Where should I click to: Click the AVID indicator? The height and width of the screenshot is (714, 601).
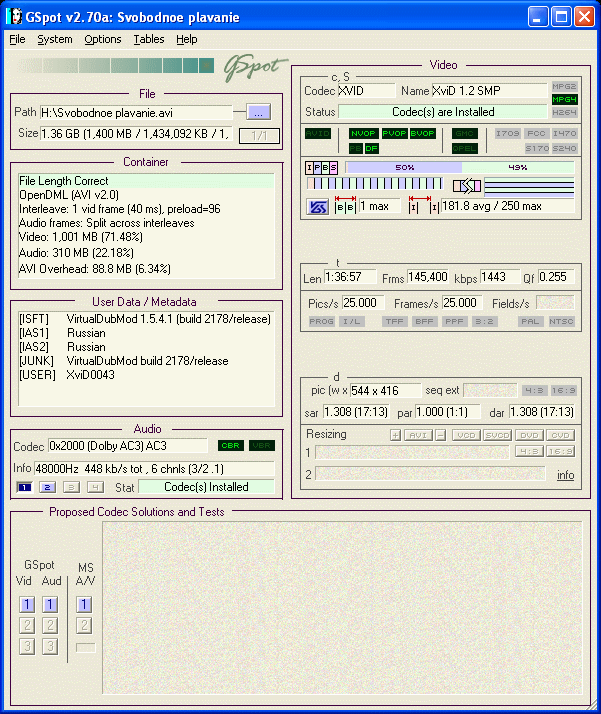coord(318,133)
